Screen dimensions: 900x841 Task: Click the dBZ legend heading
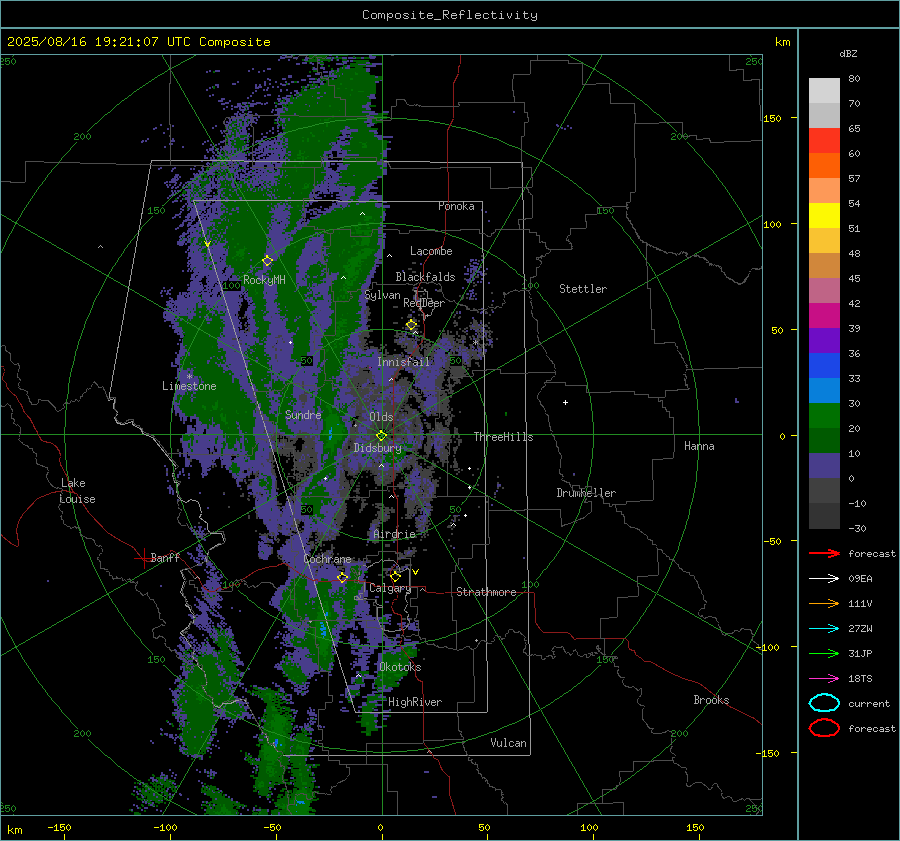(848, 53)
